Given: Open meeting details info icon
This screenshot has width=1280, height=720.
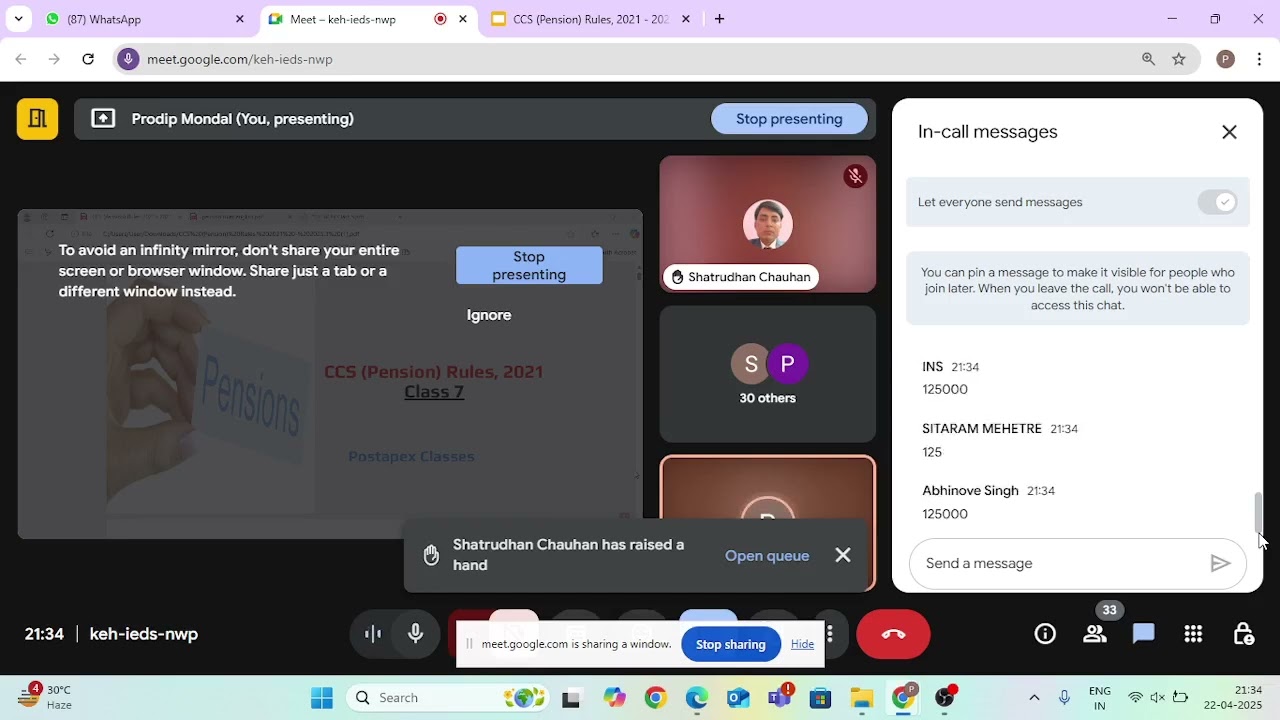Looking at the screenshot, I should pos(1045,634).
